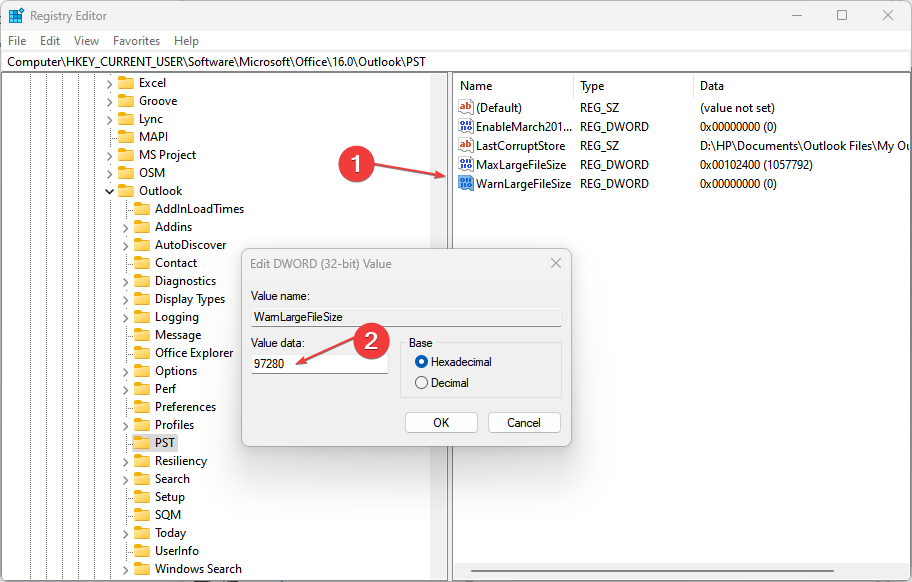Click the Lync folder icon
Viewport: 912px width, 582px height.
tap(126, 119)
